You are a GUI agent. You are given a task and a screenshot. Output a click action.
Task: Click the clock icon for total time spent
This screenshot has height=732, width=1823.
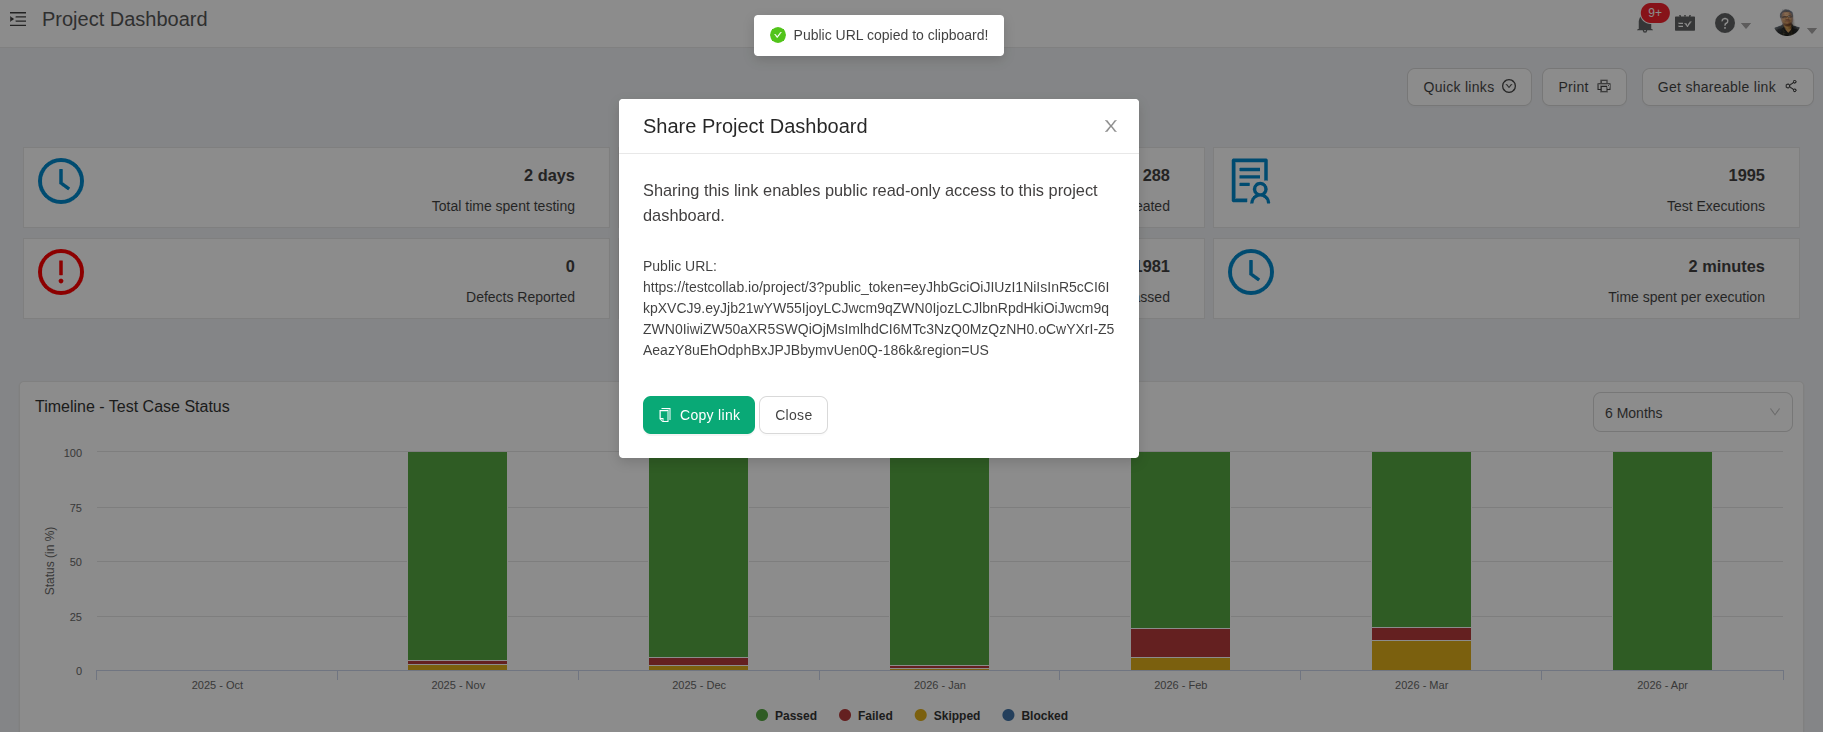click(61, 181)
